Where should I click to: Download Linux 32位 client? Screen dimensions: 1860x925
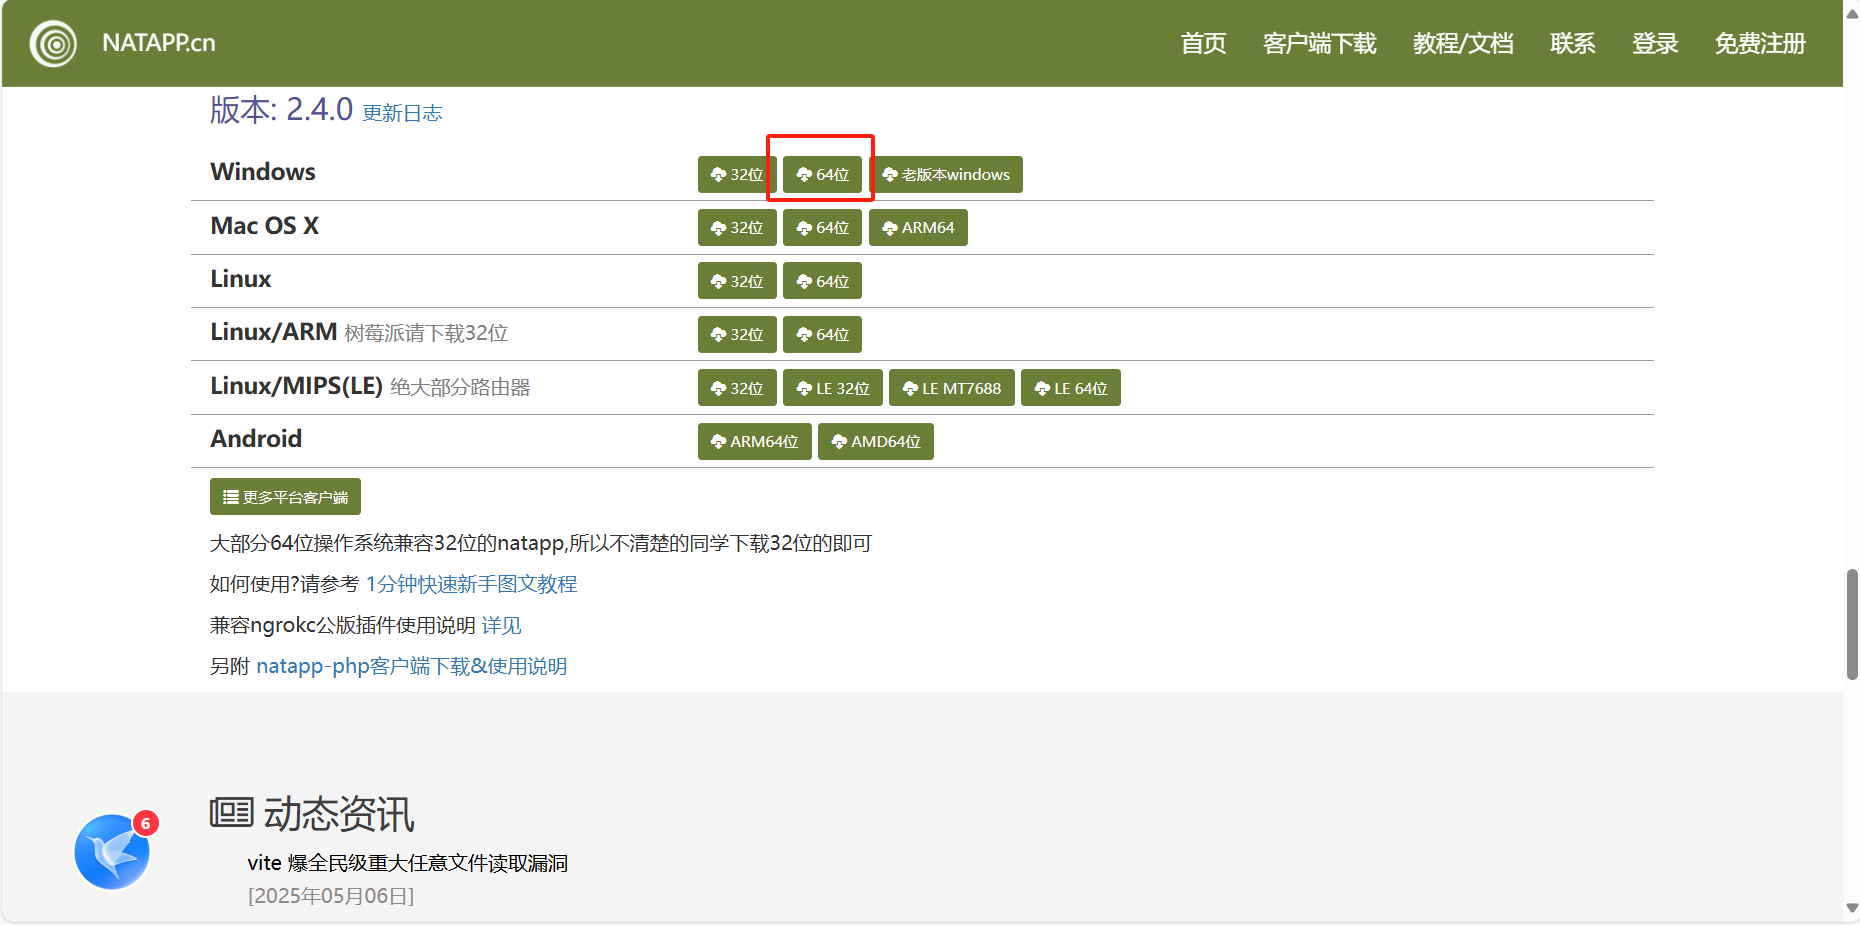click(x=737, y=281)
